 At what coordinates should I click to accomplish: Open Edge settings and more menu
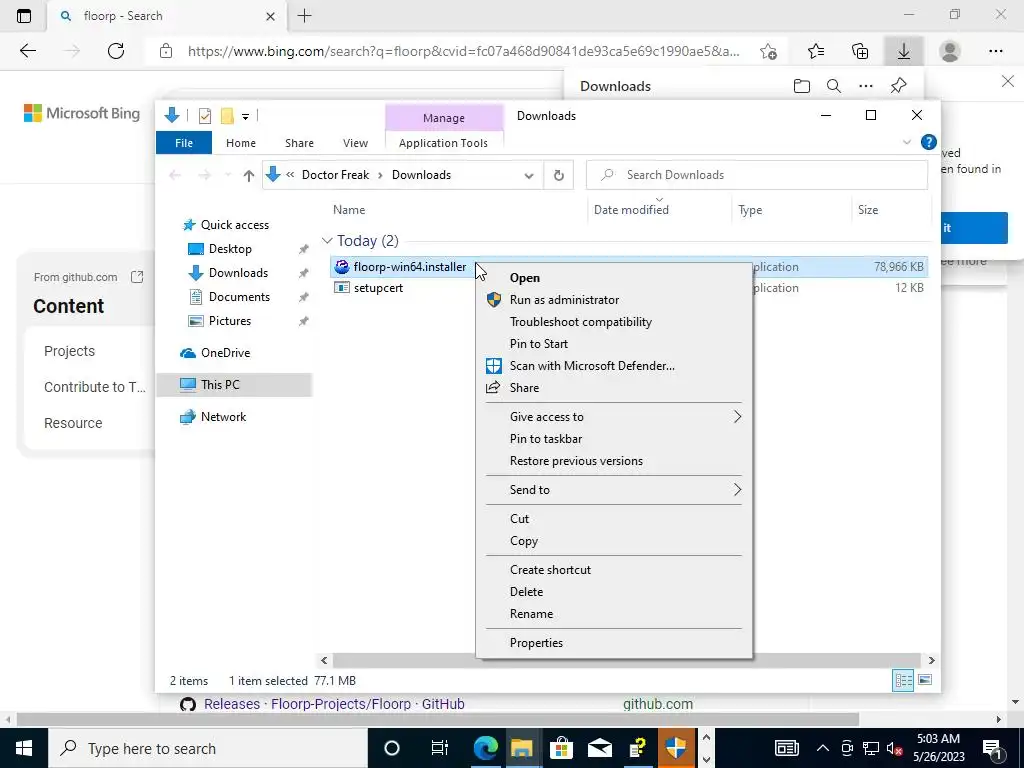click(995, 51)
